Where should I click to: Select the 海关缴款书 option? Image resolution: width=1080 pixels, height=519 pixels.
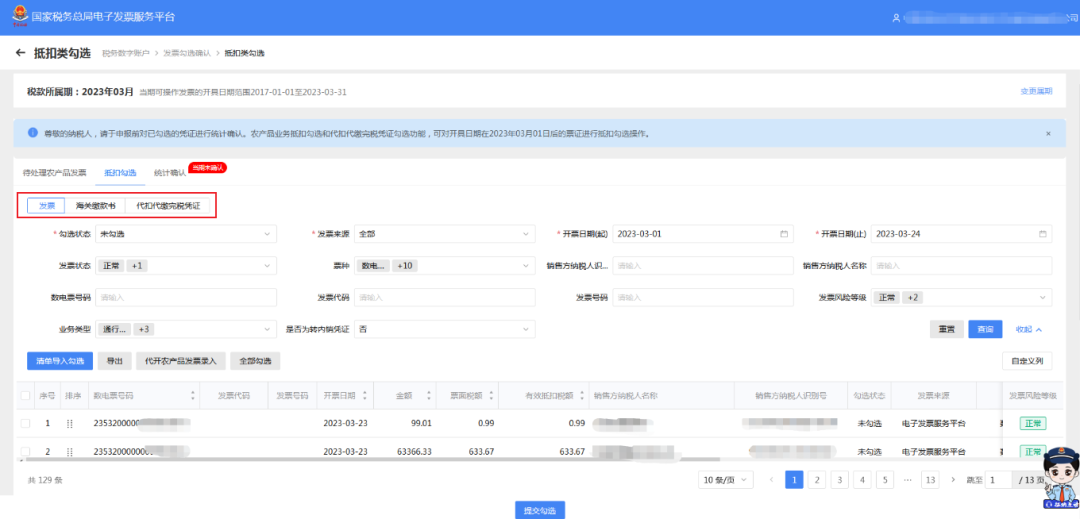(x=96, y=206)
